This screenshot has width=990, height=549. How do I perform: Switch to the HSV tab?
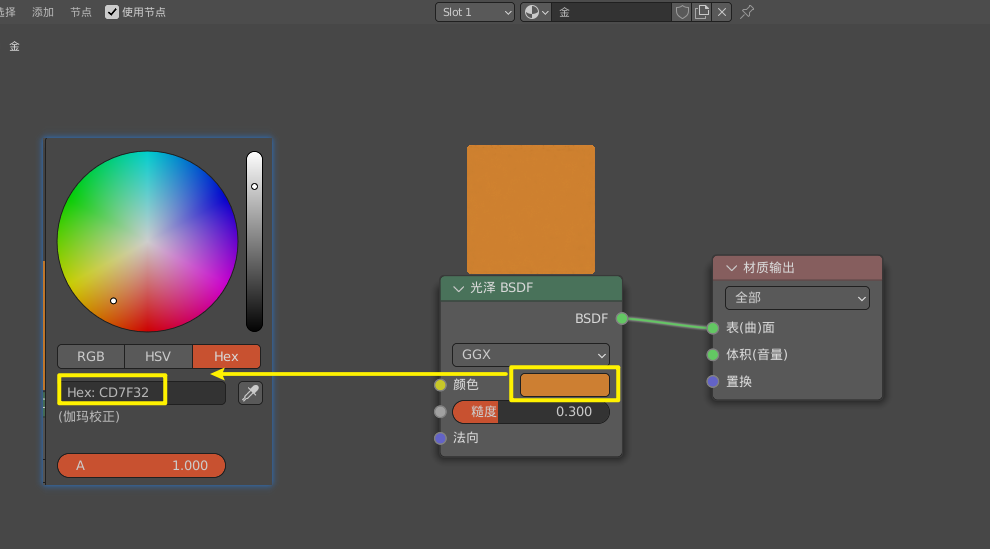(158, 356)
